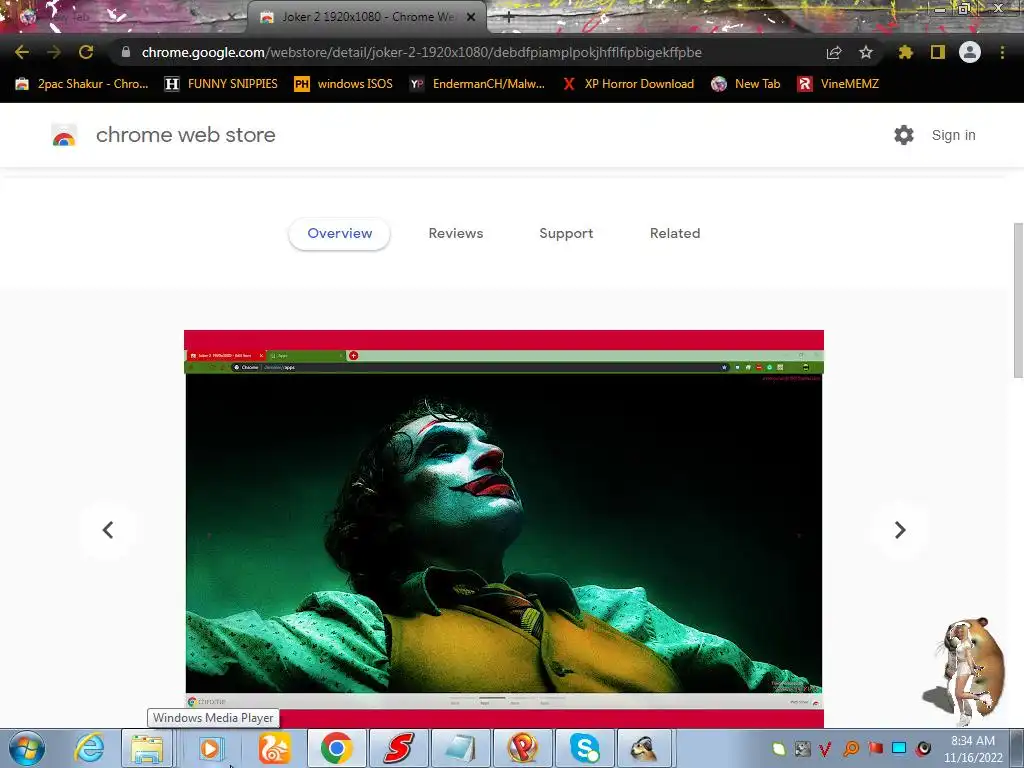The image size is (1024, 768).
Task: Go back with the browser back arrow
Action: click(x=22, y=52)
